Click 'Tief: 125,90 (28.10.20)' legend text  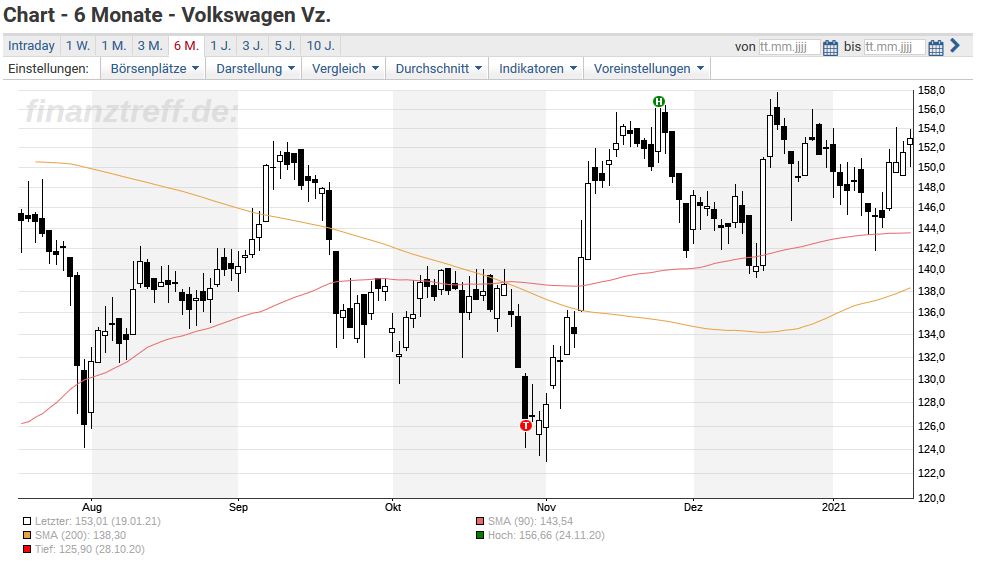(x=90, y=549)
